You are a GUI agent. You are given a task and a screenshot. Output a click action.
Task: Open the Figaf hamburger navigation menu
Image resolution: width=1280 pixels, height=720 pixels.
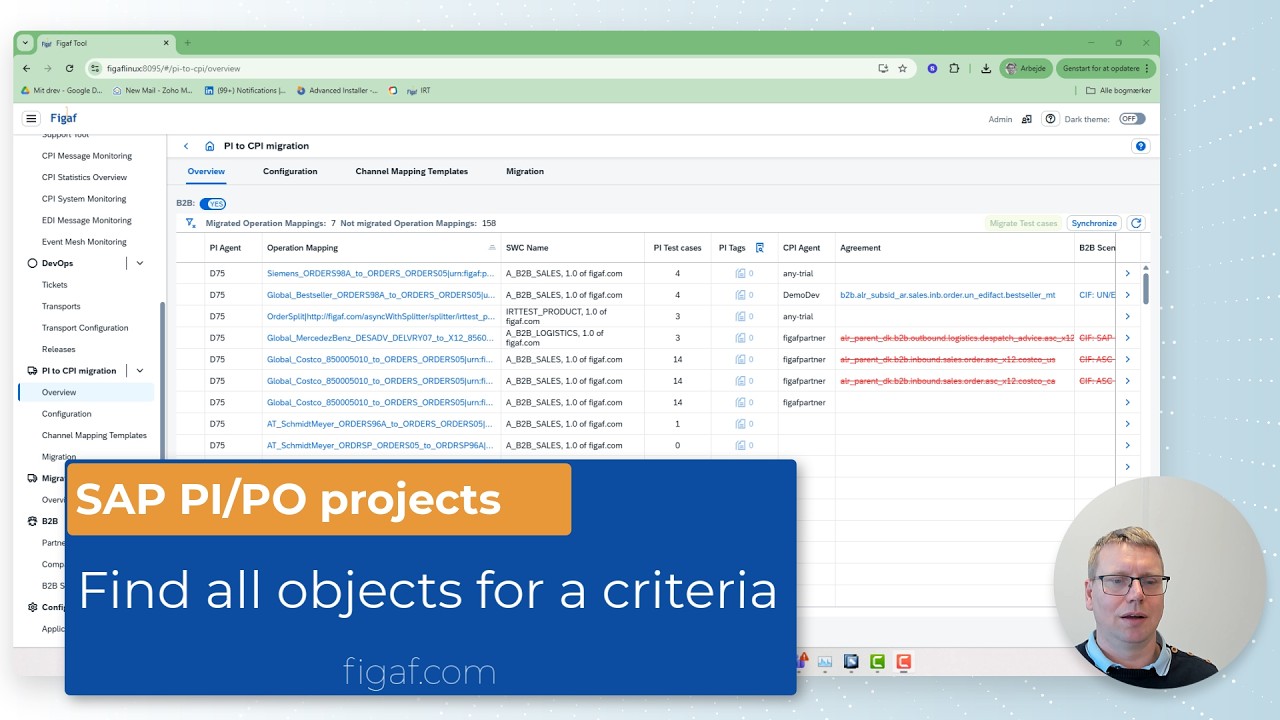coord(31,118)
